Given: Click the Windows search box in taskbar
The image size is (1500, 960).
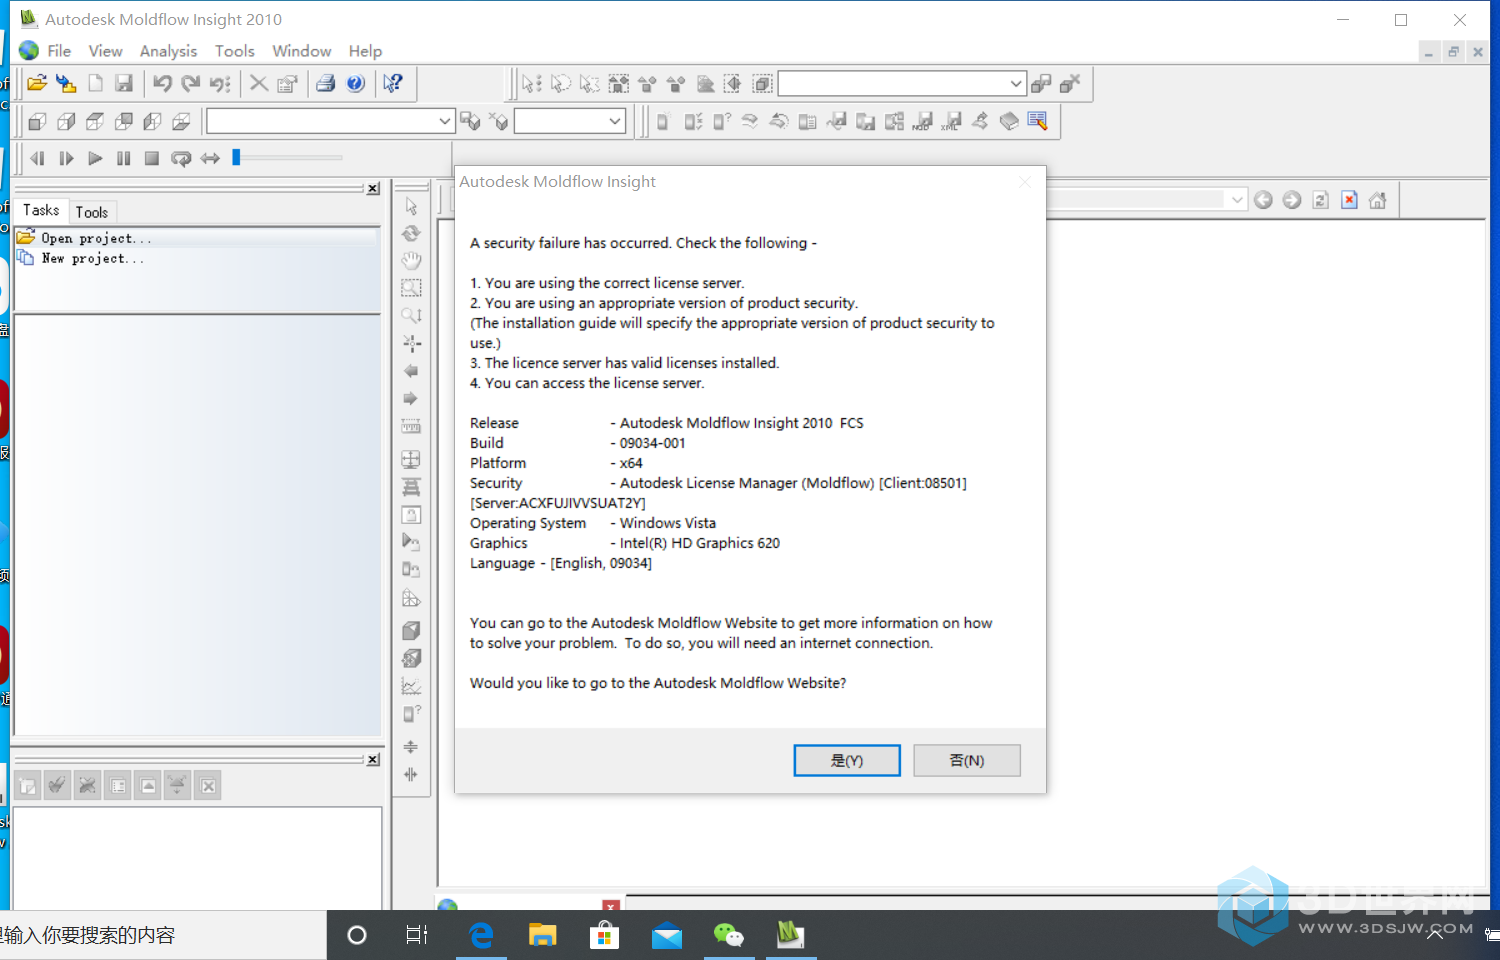Looking at the screenshot, I should tap(163, 935).
